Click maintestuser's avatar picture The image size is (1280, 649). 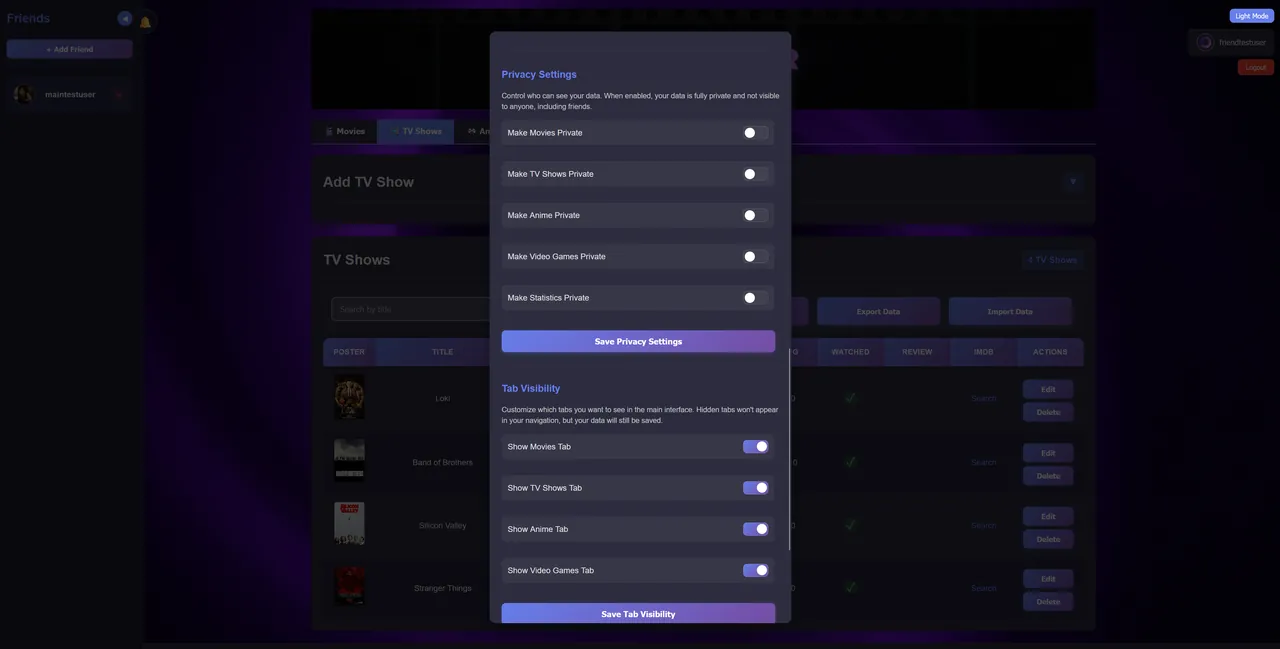tap(23, 94)
